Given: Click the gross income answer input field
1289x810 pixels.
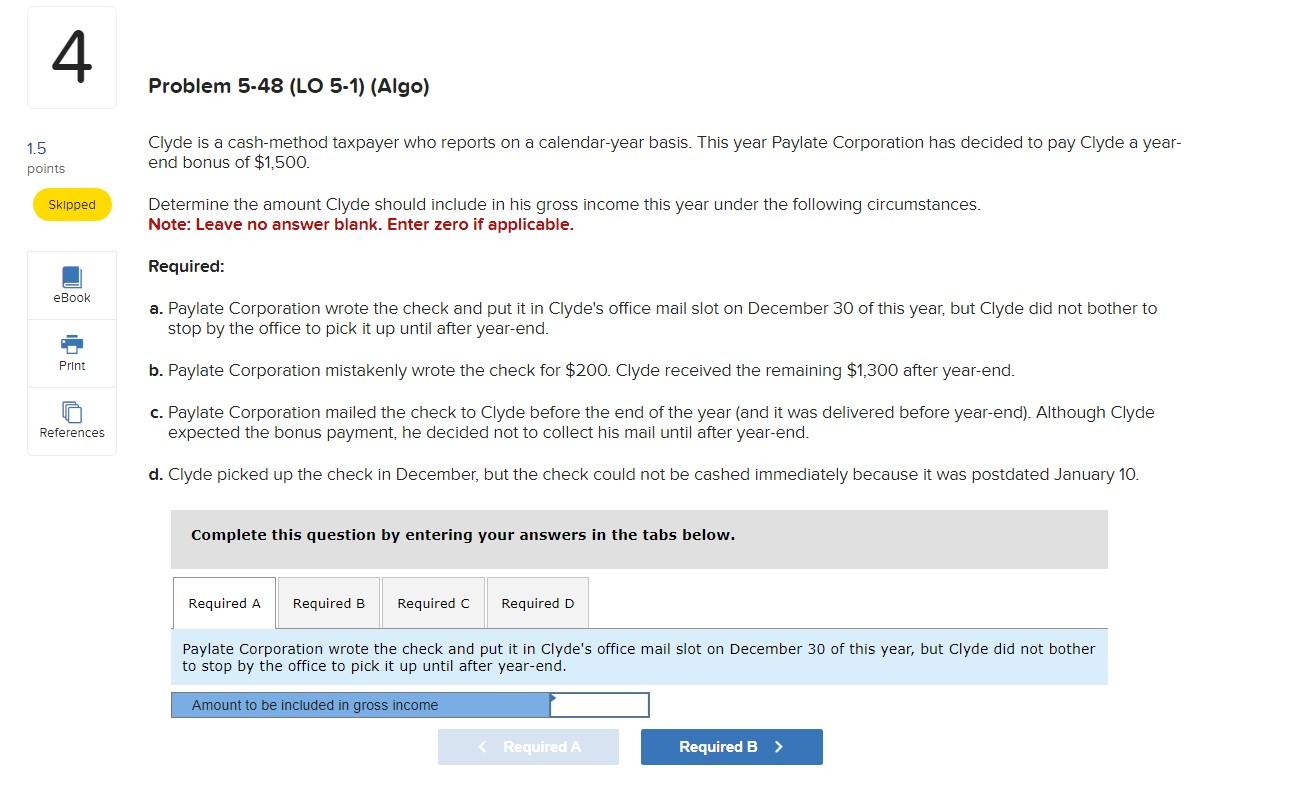Looking at the screenshot, I should pyautogui.click(x=599, y=704).
